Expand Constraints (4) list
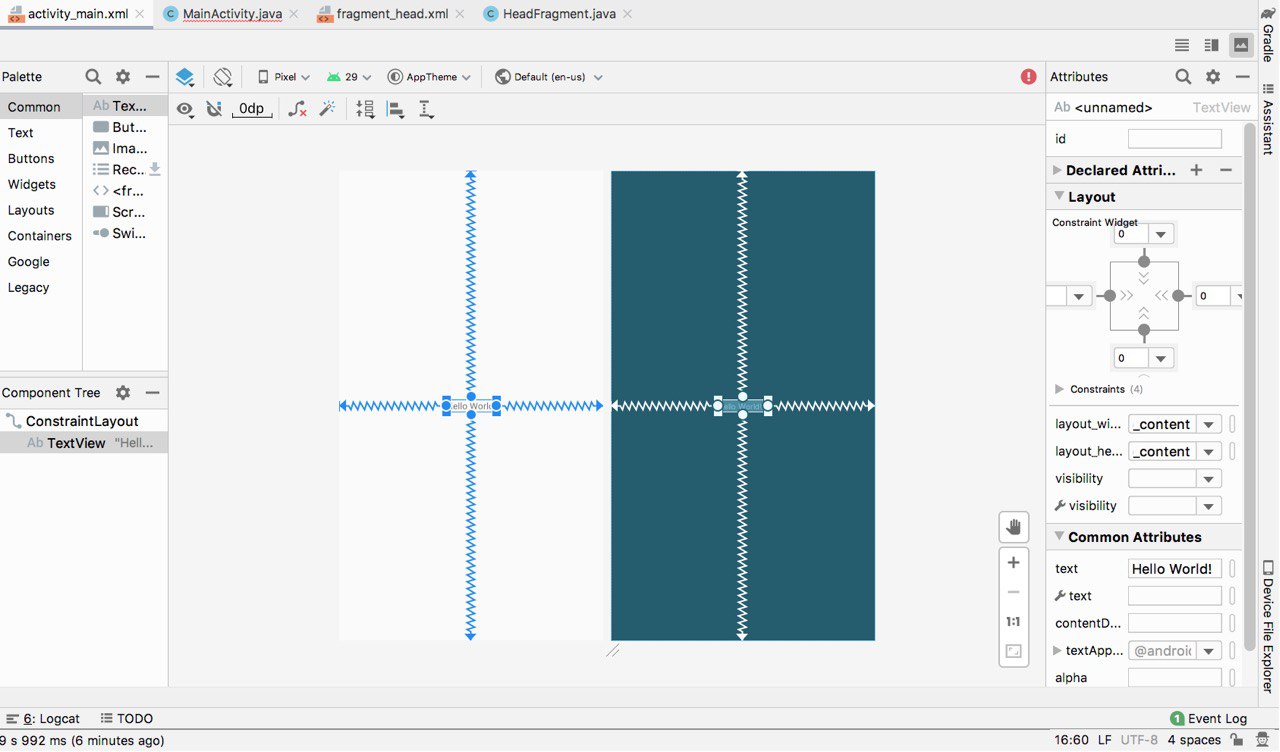 click(1060, 389)
